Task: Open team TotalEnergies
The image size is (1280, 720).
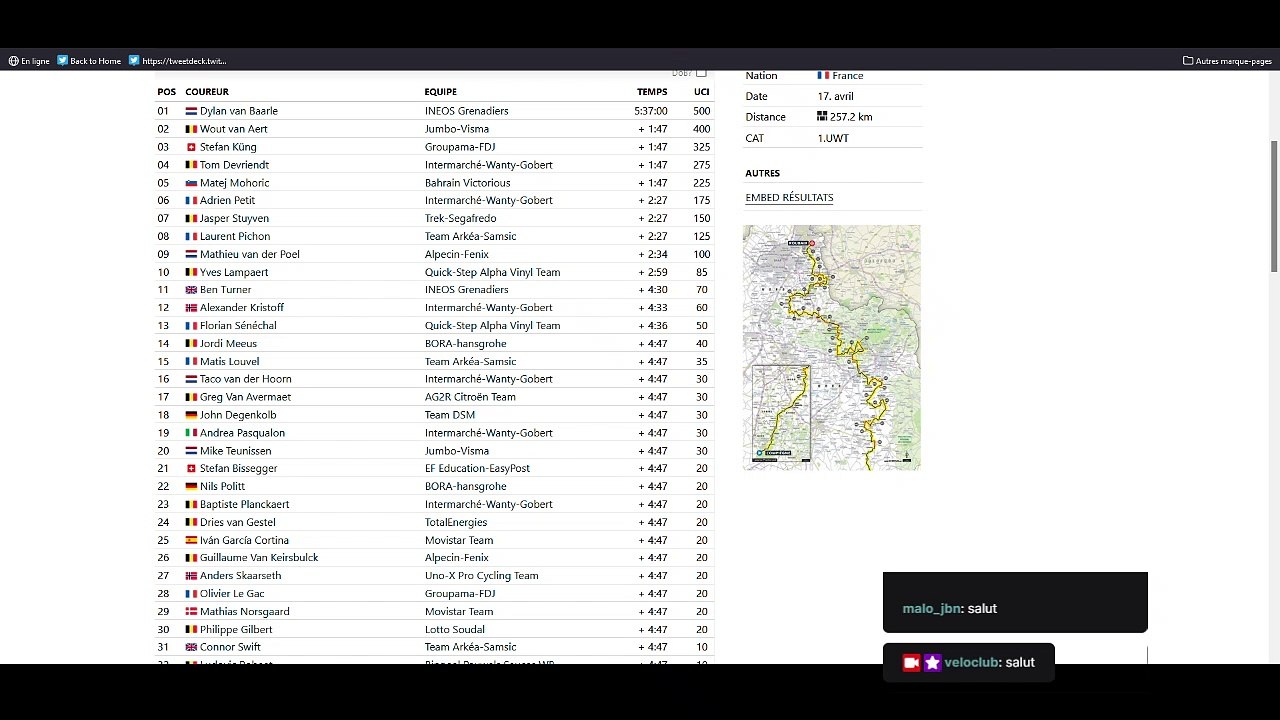Action: (456, 522)
